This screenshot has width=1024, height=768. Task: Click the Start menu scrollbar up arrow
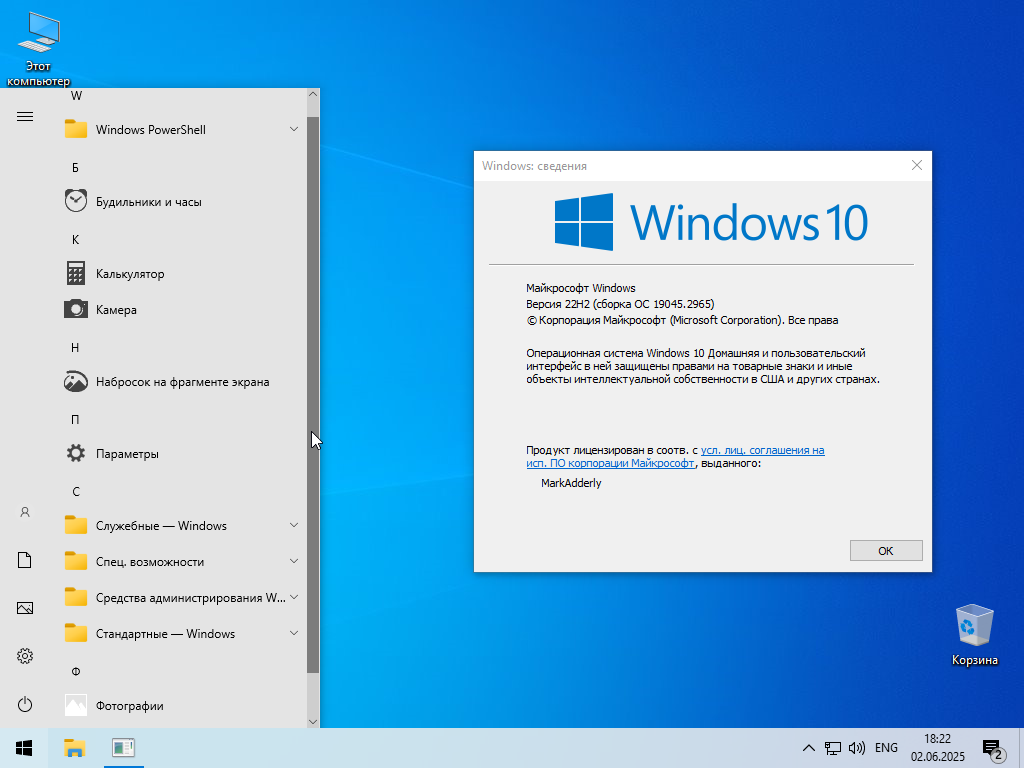[x=313, y=94]
